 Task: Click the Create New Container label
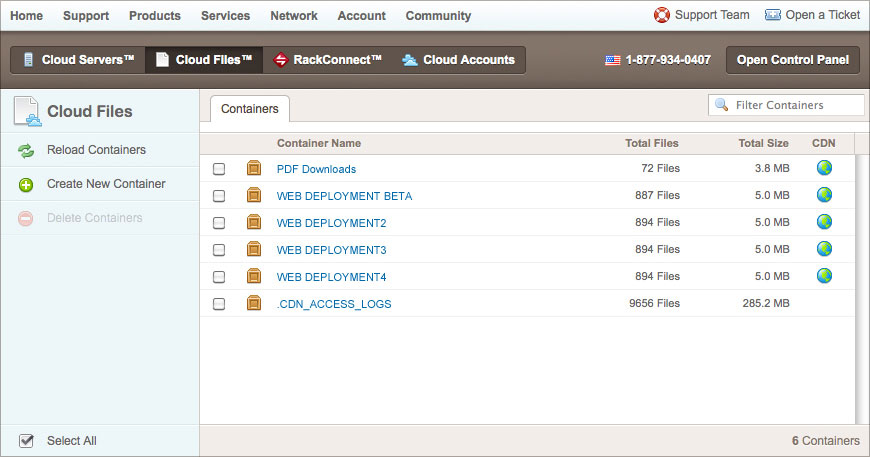pos(106,184)
